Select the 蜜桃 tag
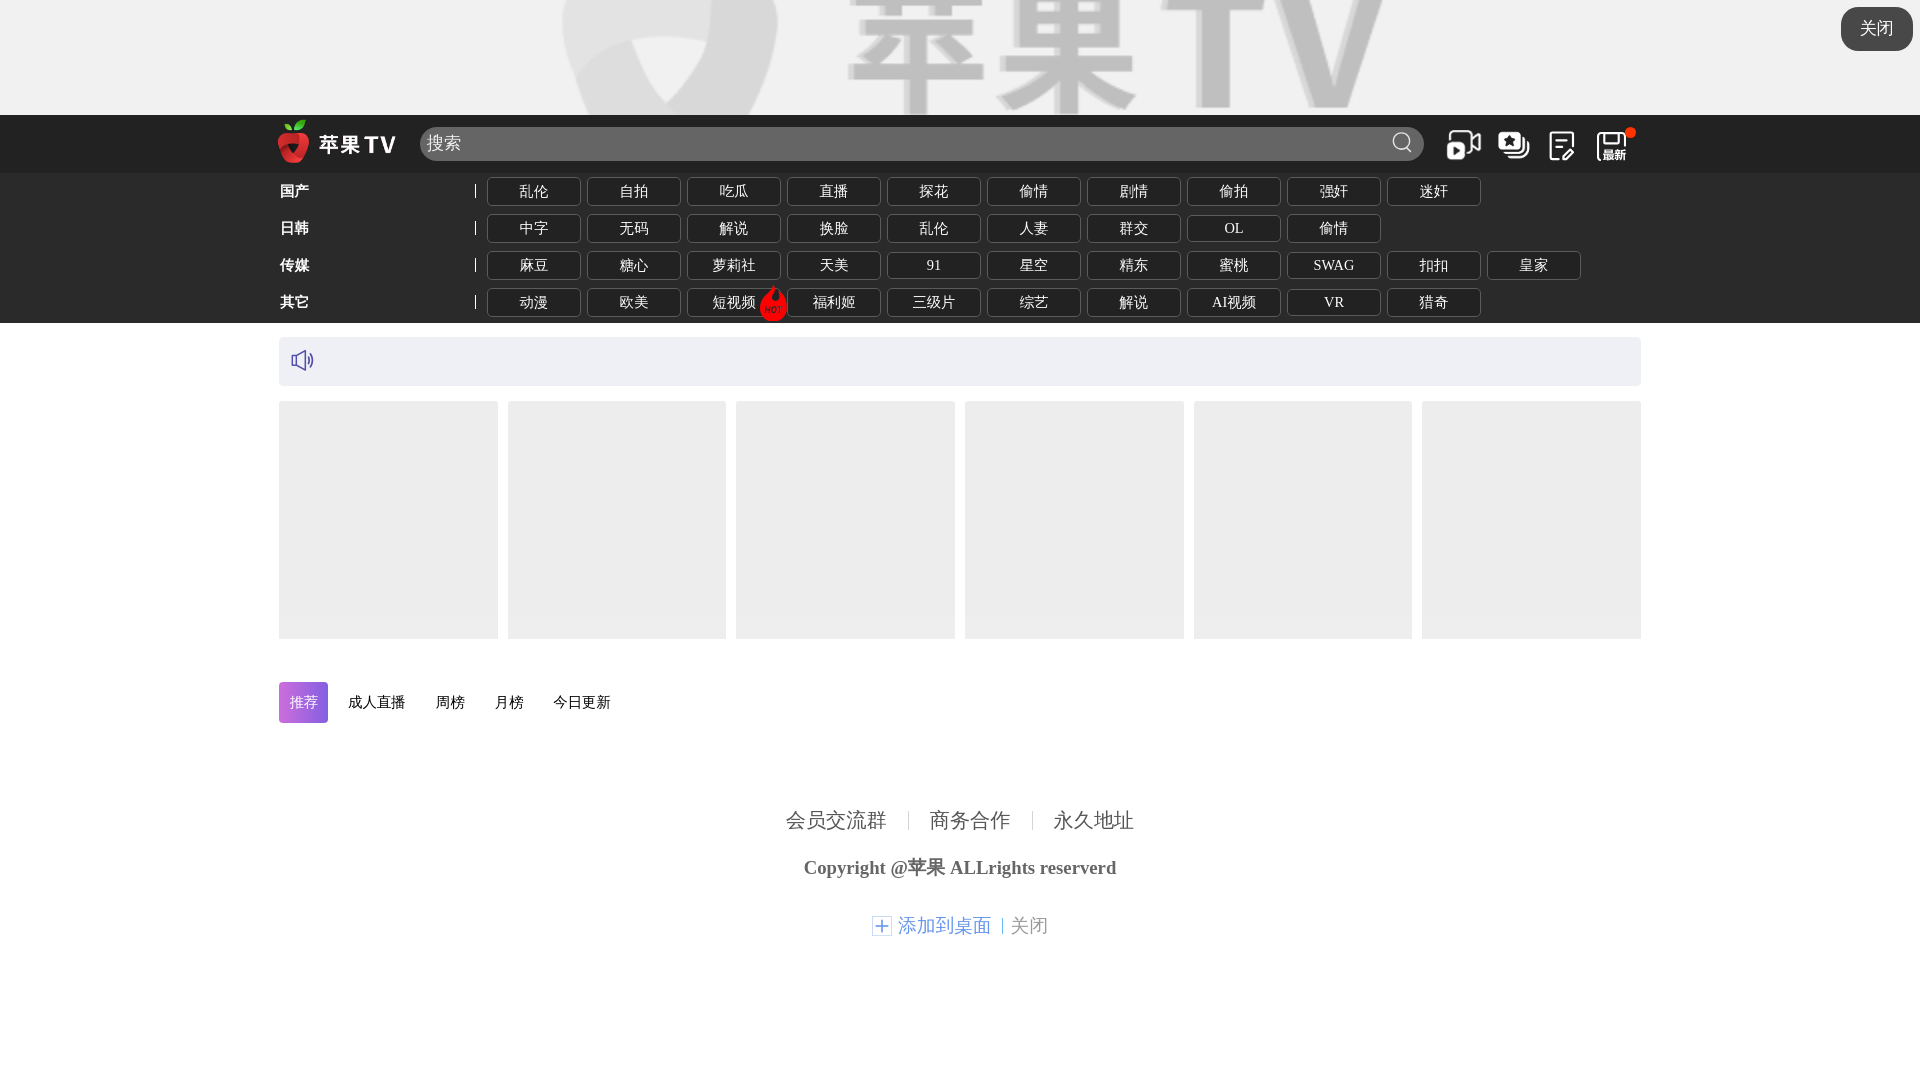1920x1080 pixels. tap(1234, 266)
